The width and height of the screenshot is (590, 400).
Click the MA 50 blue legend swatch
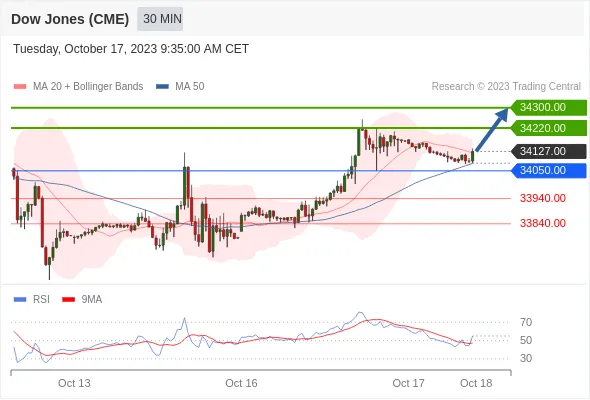click(162, 87)
